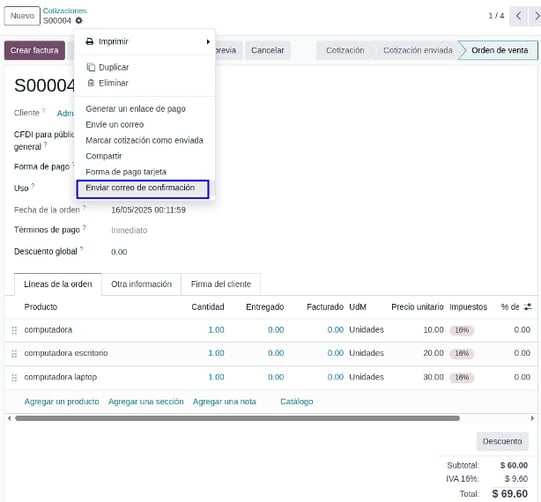Image resolution: width=541 pixels, height=502 pixels.
Task: Open the column settings adjust icon
Action: pos(528,307)
